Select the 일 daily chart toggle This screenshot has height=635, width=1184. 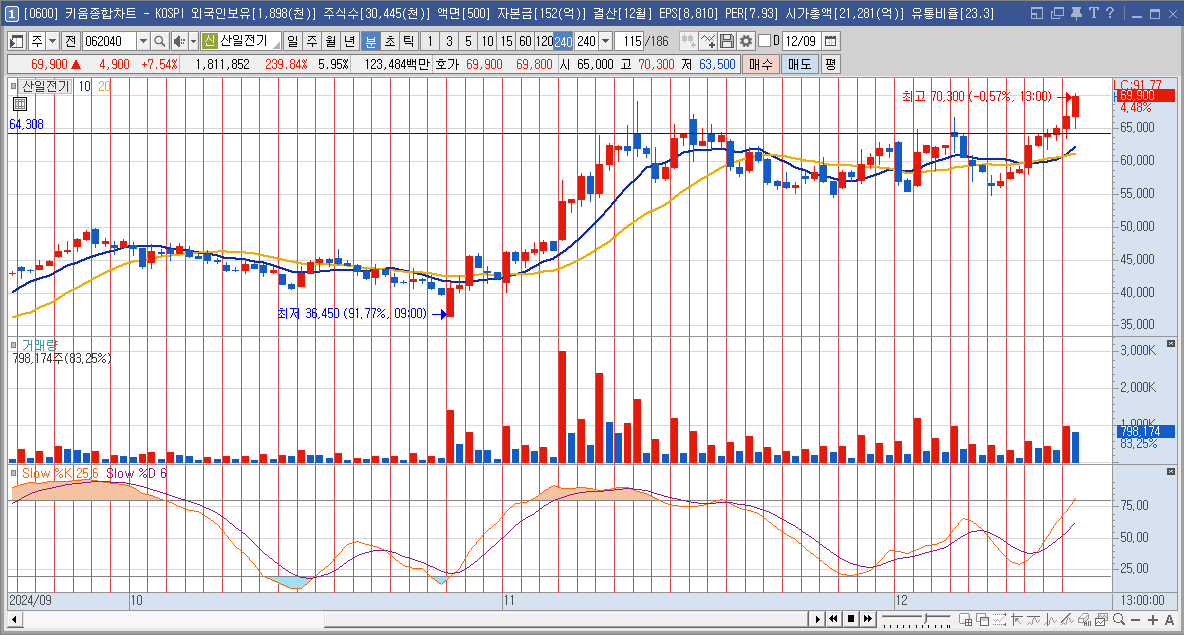tap(293, 42)
